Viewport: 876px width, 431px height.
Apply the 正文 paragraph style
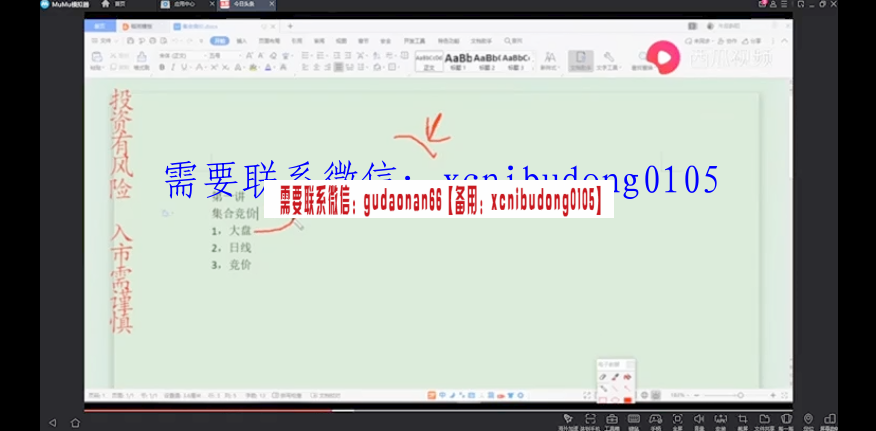tap(429, 61)
